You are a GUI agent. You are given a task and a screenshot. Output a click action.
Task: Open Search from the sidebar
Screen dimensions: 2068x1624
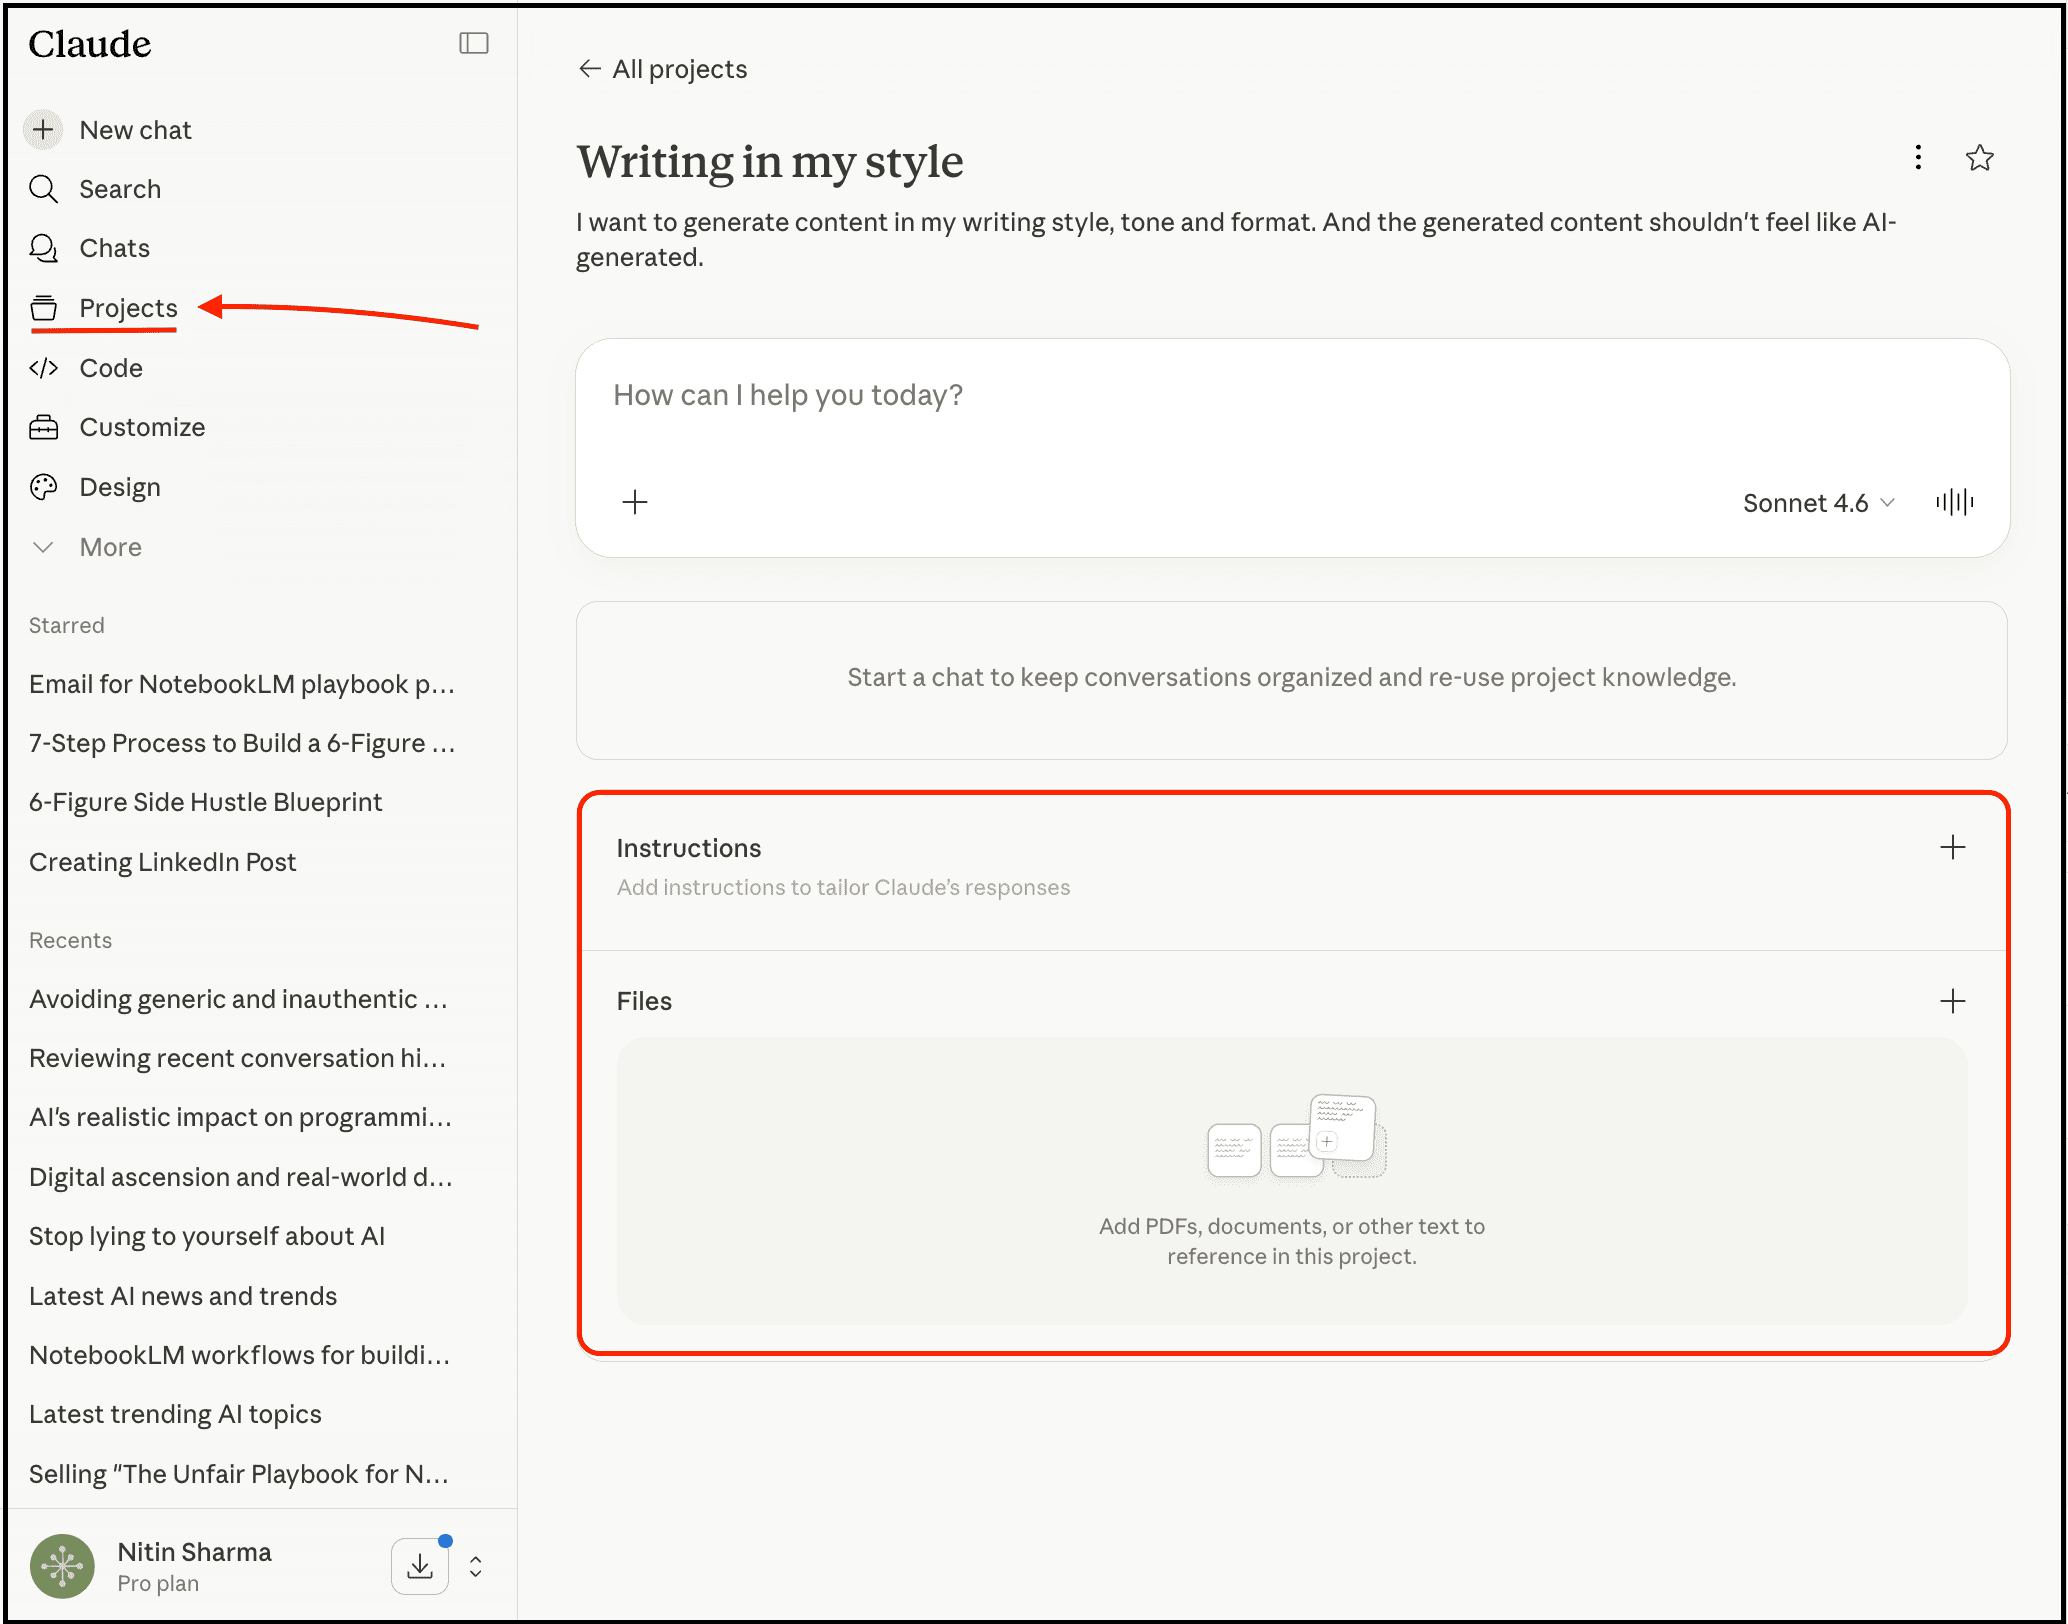[119, 189]
